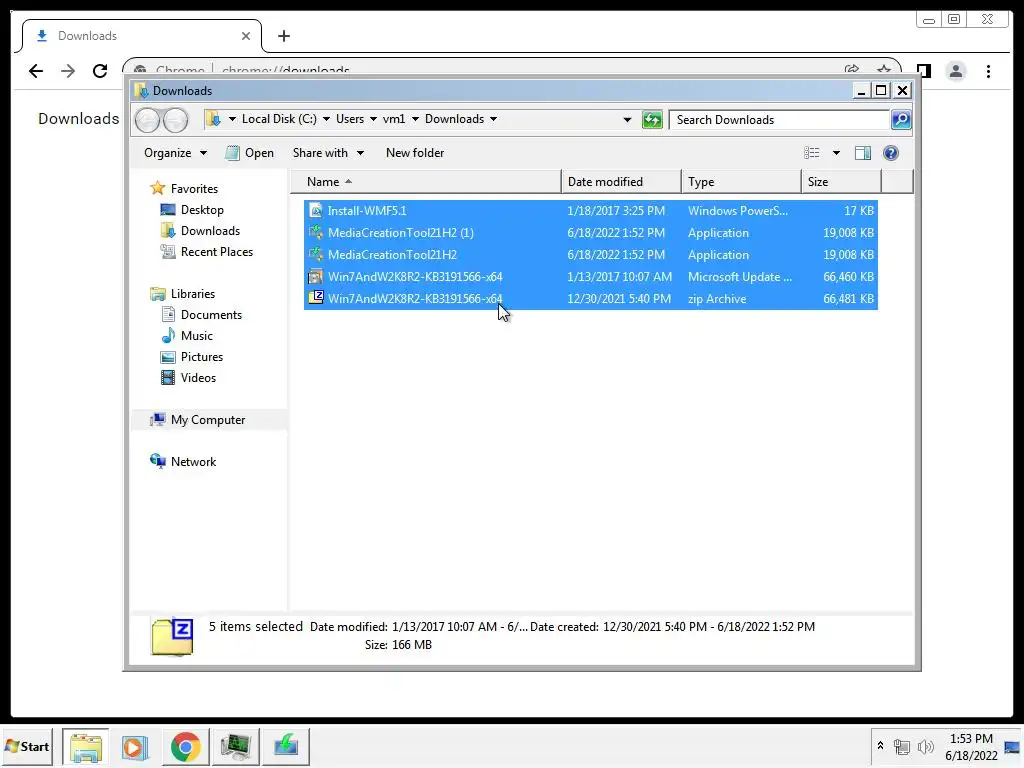Sort files by Name column

(425, 182)
